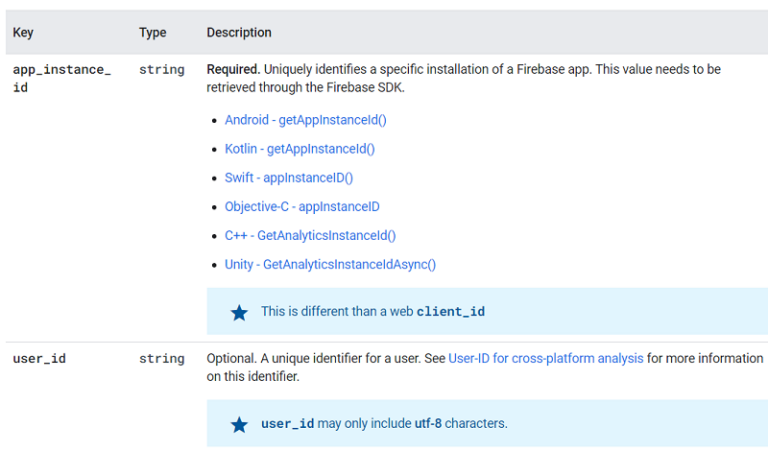Screen dimensions: 768x451
Task: Click the star icon beside the client_id note
Action: pos(239,312)
